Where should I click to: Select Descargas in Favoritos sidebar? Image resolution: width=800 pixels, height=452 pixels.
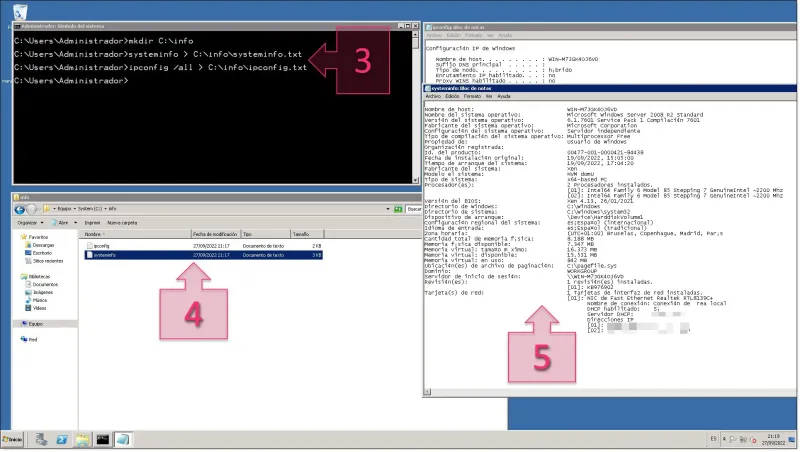(x=43, y=245)
